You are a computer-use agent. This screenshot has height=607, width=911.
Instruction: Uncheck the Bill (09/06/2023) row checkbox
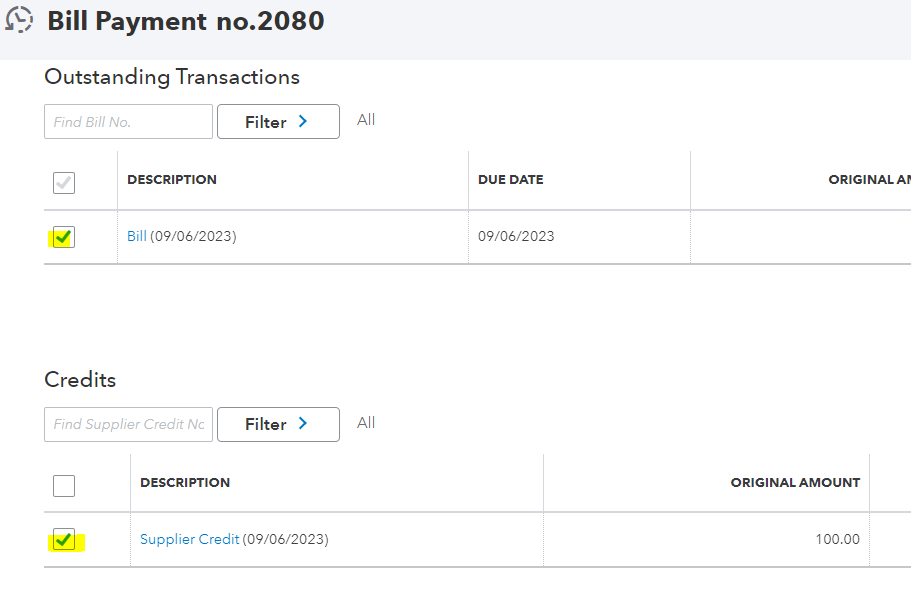click(64, 237)
